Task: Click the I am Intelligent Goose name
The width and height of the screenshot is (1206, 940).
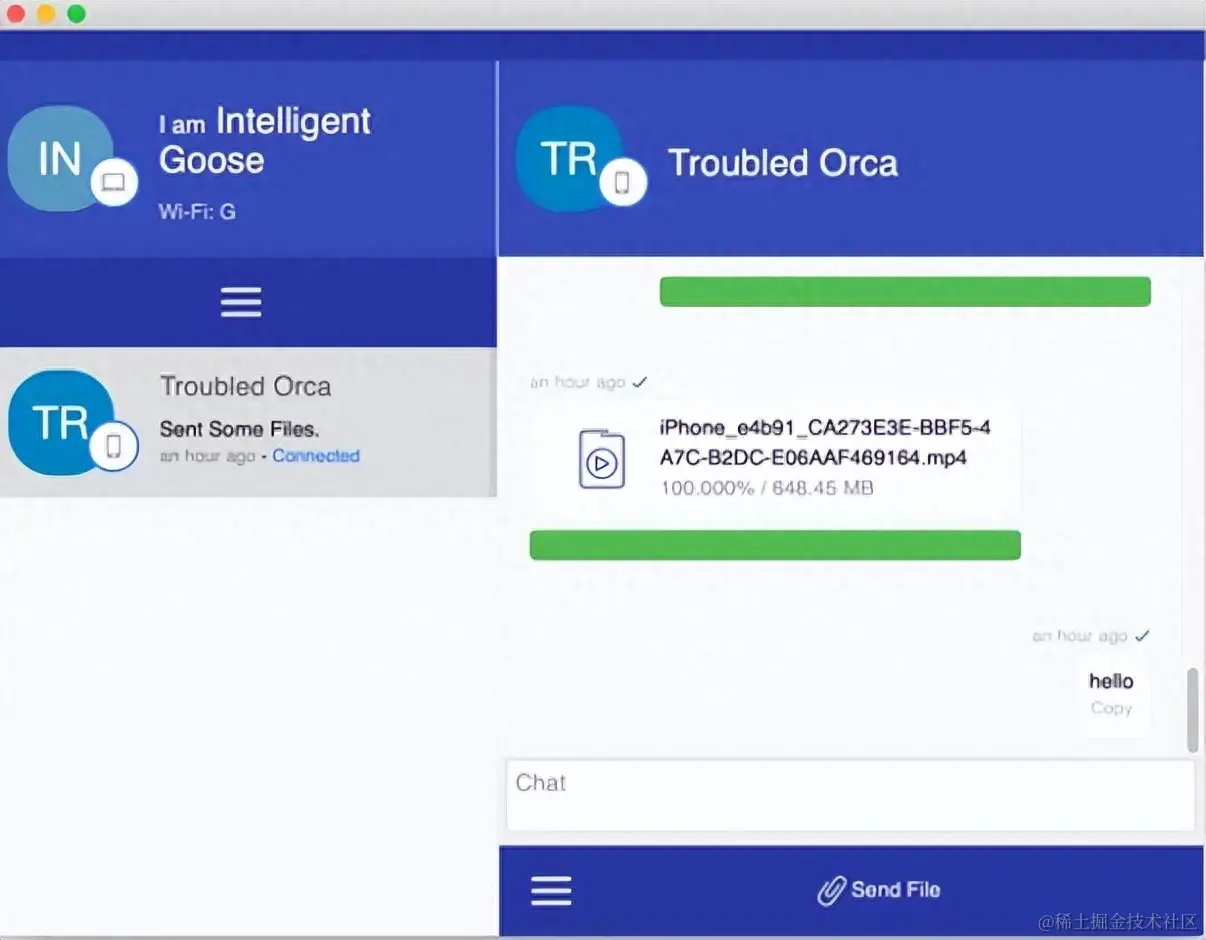Action: click(x=264, y=141)
